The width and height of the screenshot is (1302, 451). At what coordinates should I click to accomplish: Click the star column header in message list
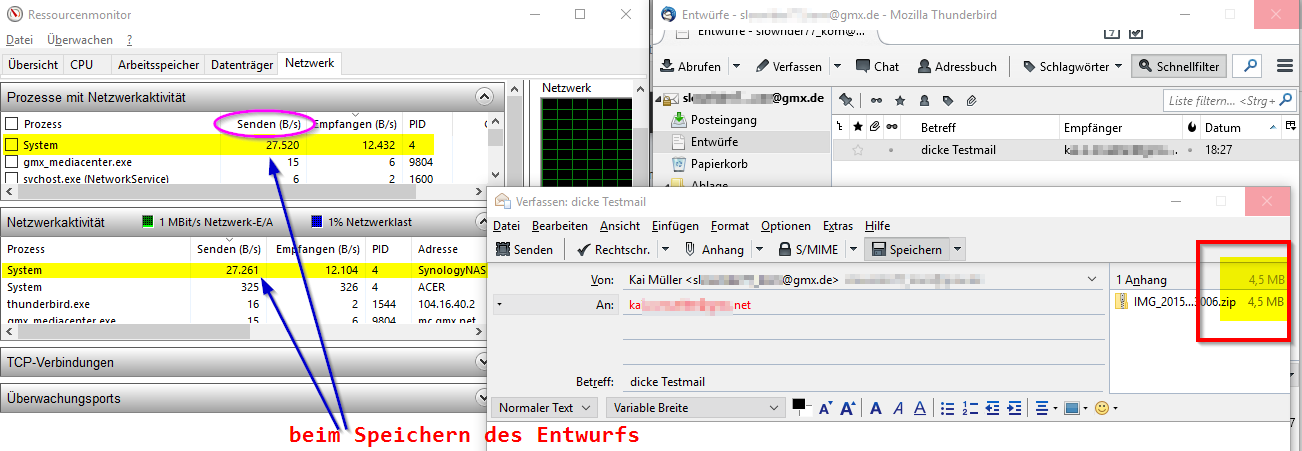pos(857,128)
